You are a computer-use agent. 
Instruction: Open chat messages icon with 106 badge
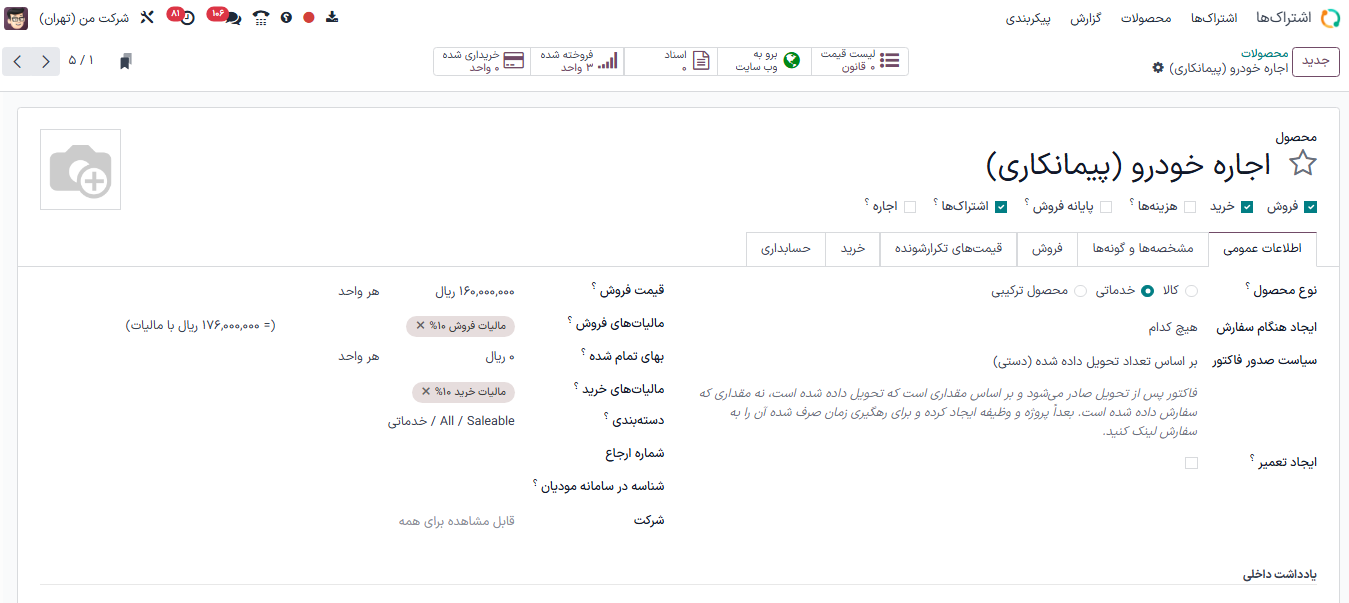(232, 18)
